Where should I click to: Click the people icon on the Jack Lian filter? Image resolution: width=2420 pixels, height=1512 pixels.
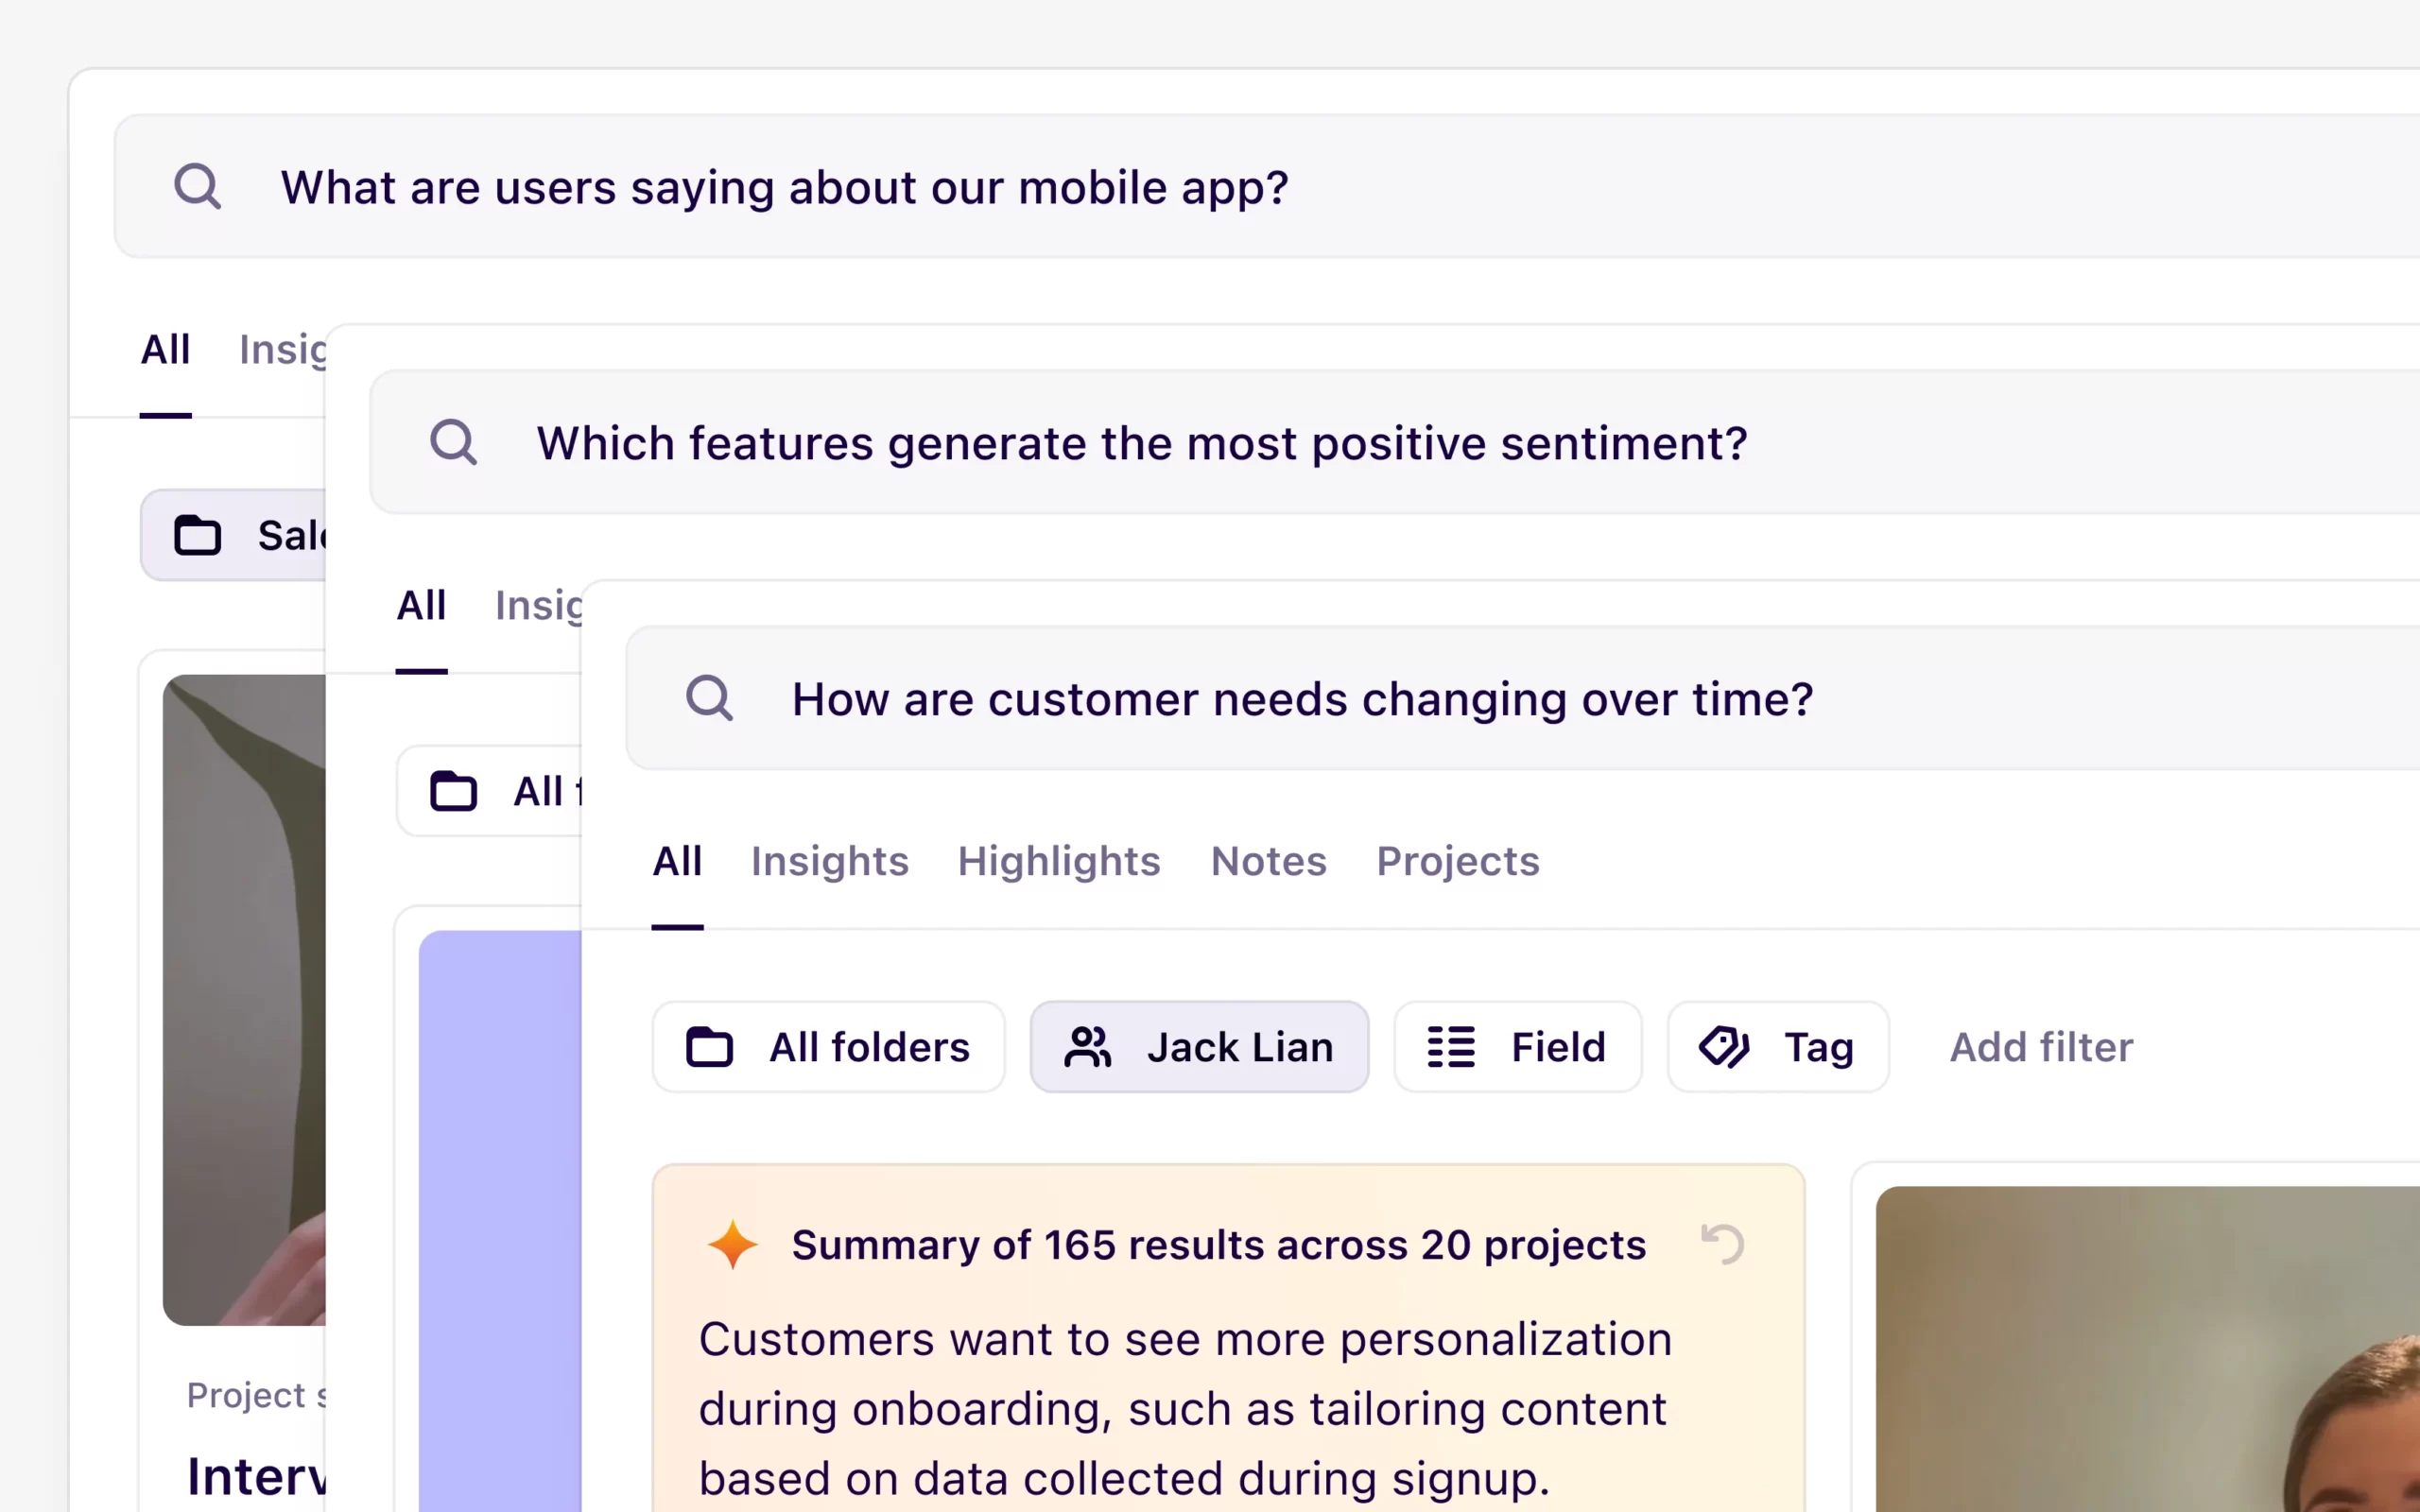[x=1087, y=1047]
